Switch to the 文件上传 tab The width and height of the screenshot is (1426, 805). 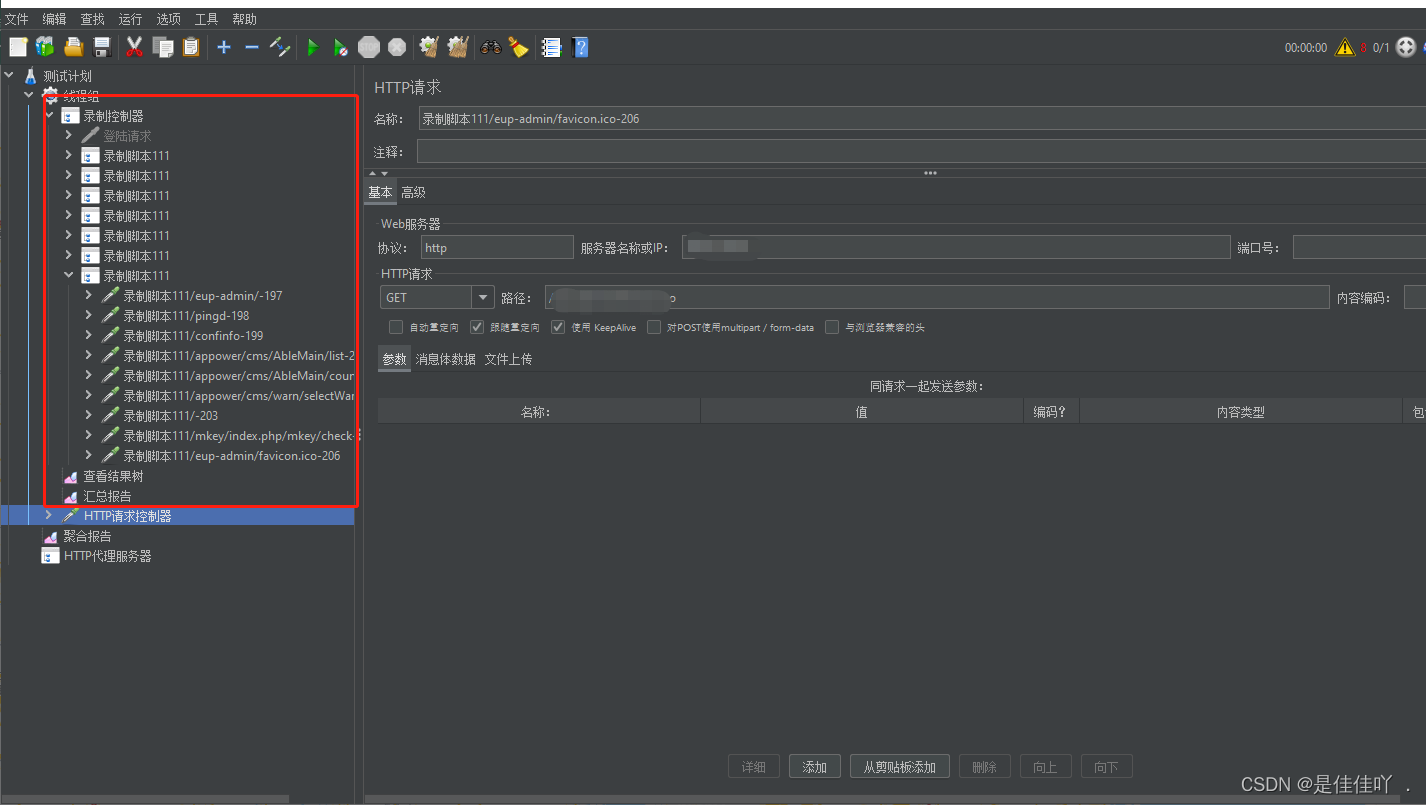click(x=509, y=359)
